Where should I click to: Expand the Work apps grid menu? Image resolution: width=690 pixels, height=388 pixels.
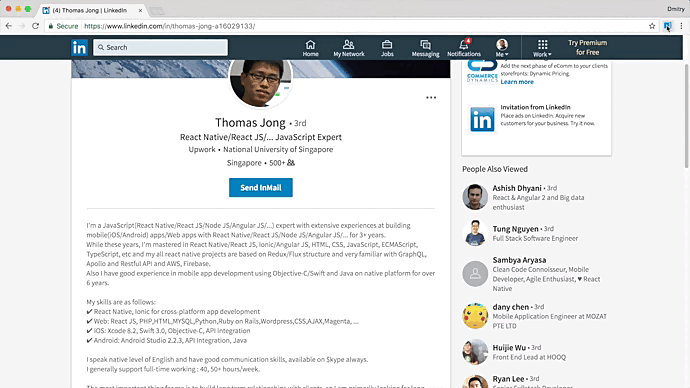542,48
